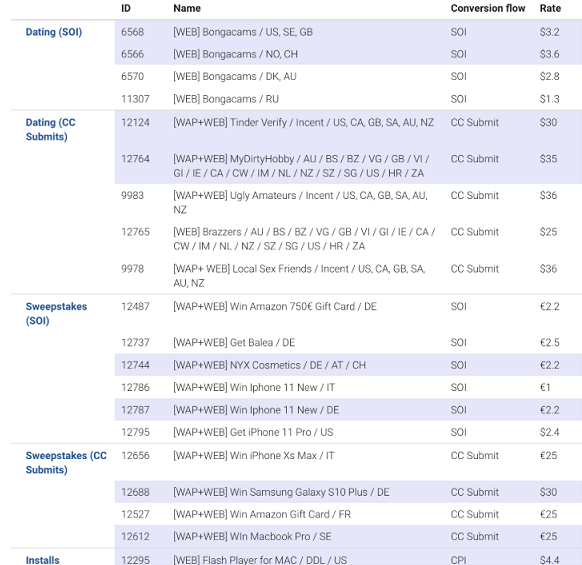Image resolution: width=582 pixels, height=565 pixels.
Task: Click the Conversion flow column header
Action: [x=488, y=8]
